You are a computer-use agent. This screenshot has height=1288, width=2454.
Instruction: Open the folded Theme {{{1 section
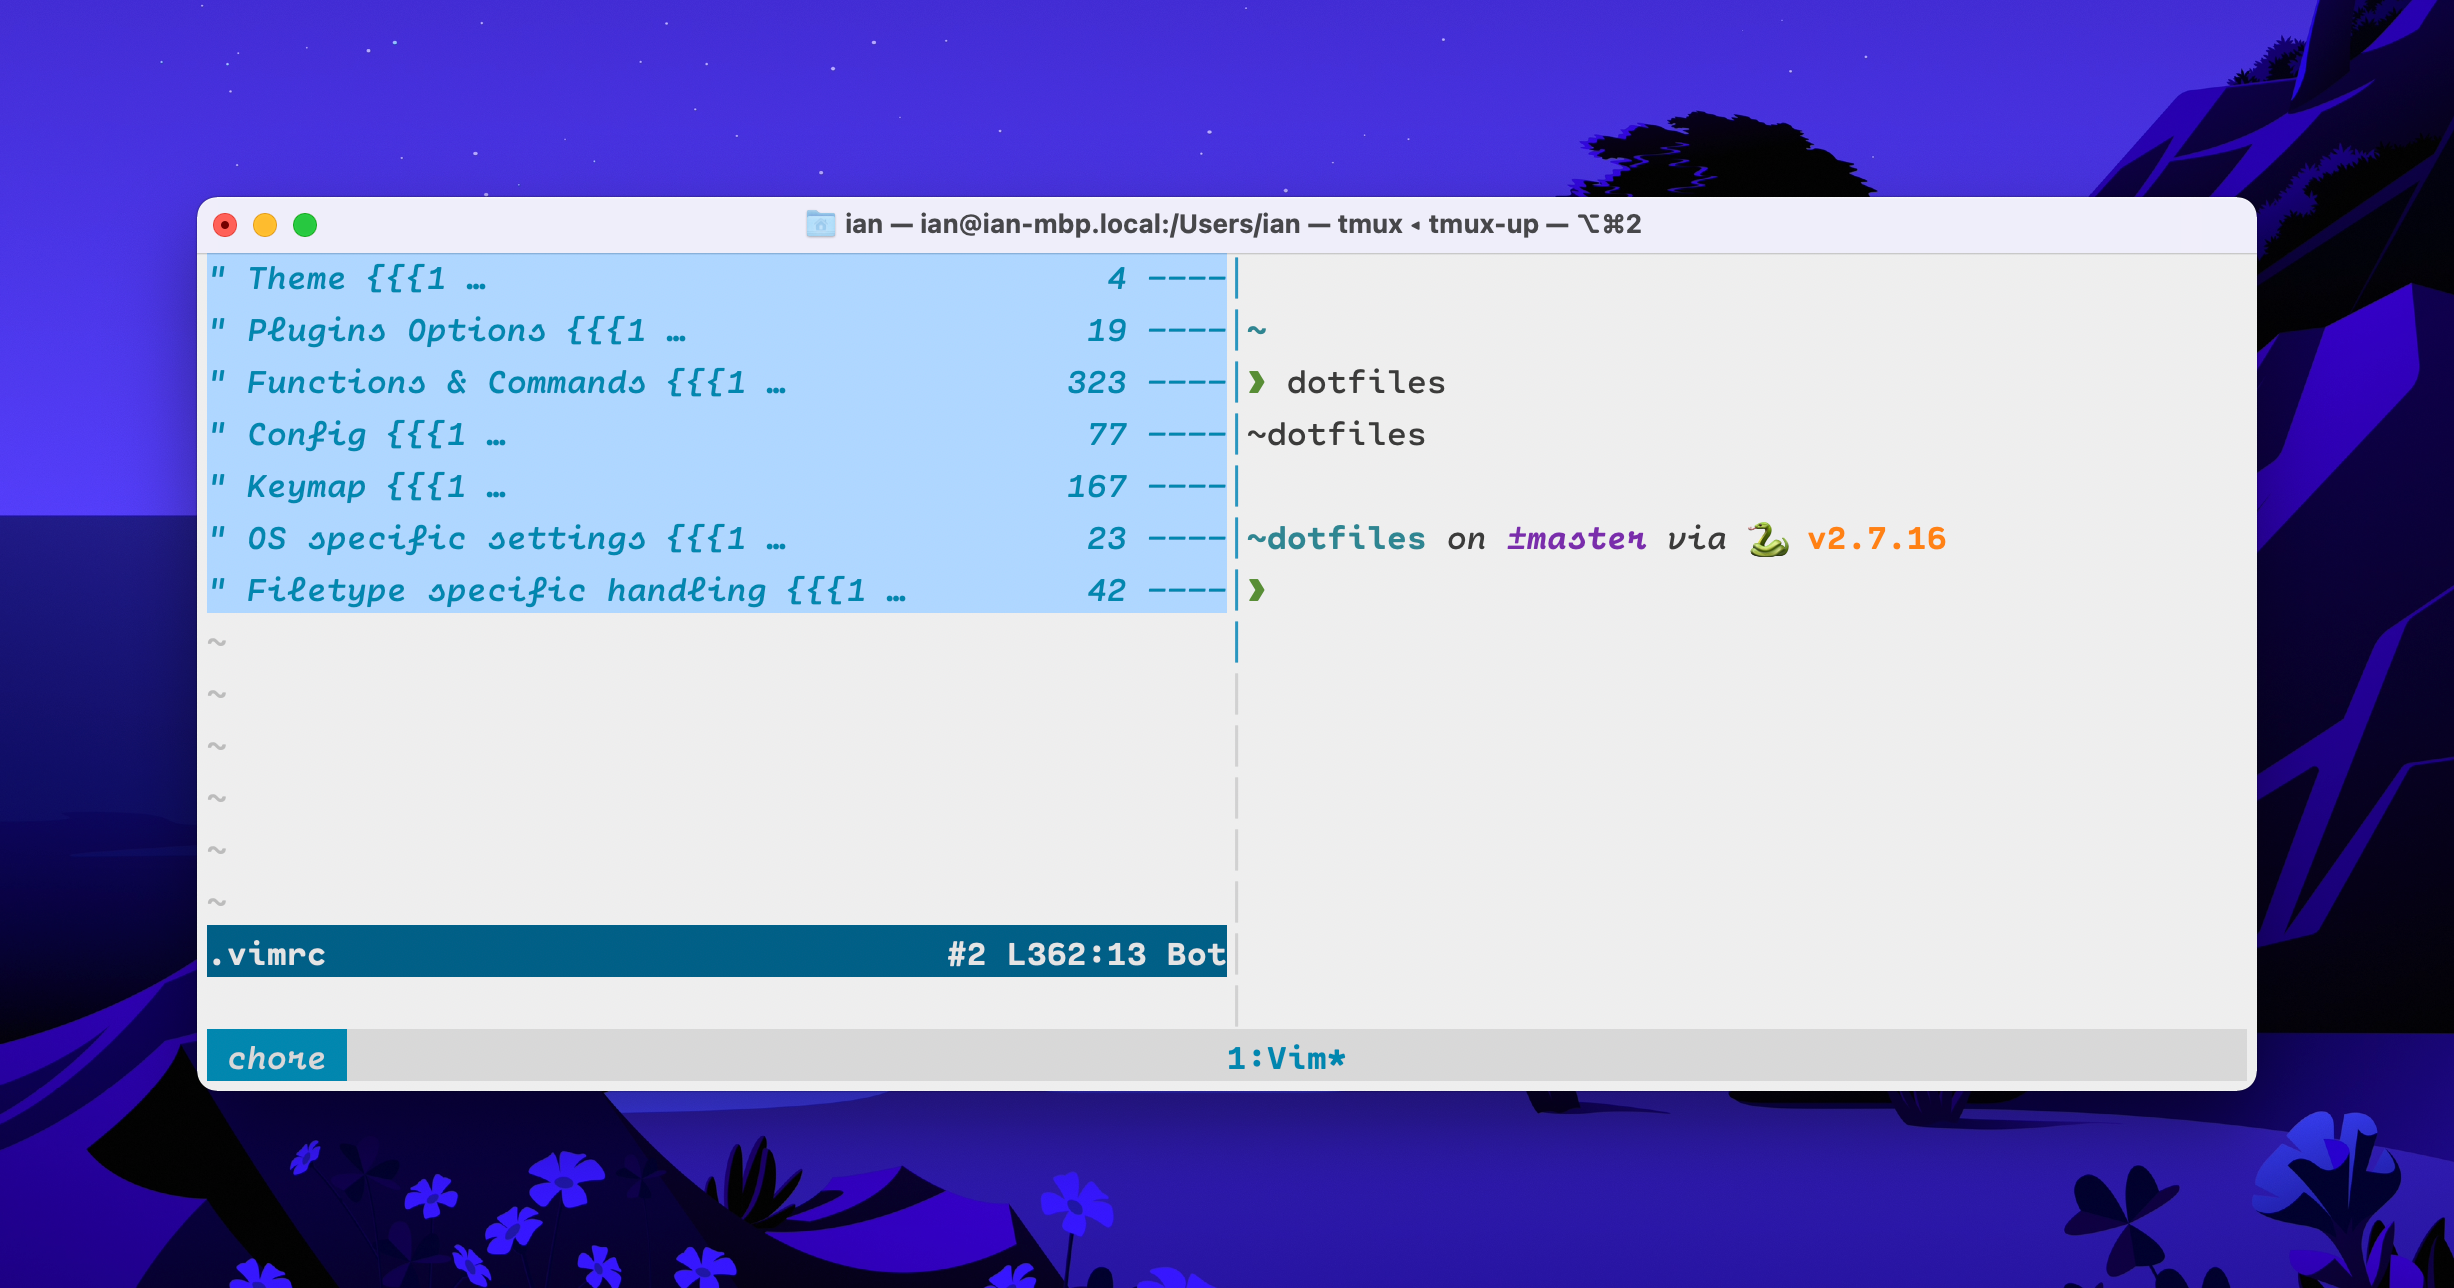tap(716, 278)
